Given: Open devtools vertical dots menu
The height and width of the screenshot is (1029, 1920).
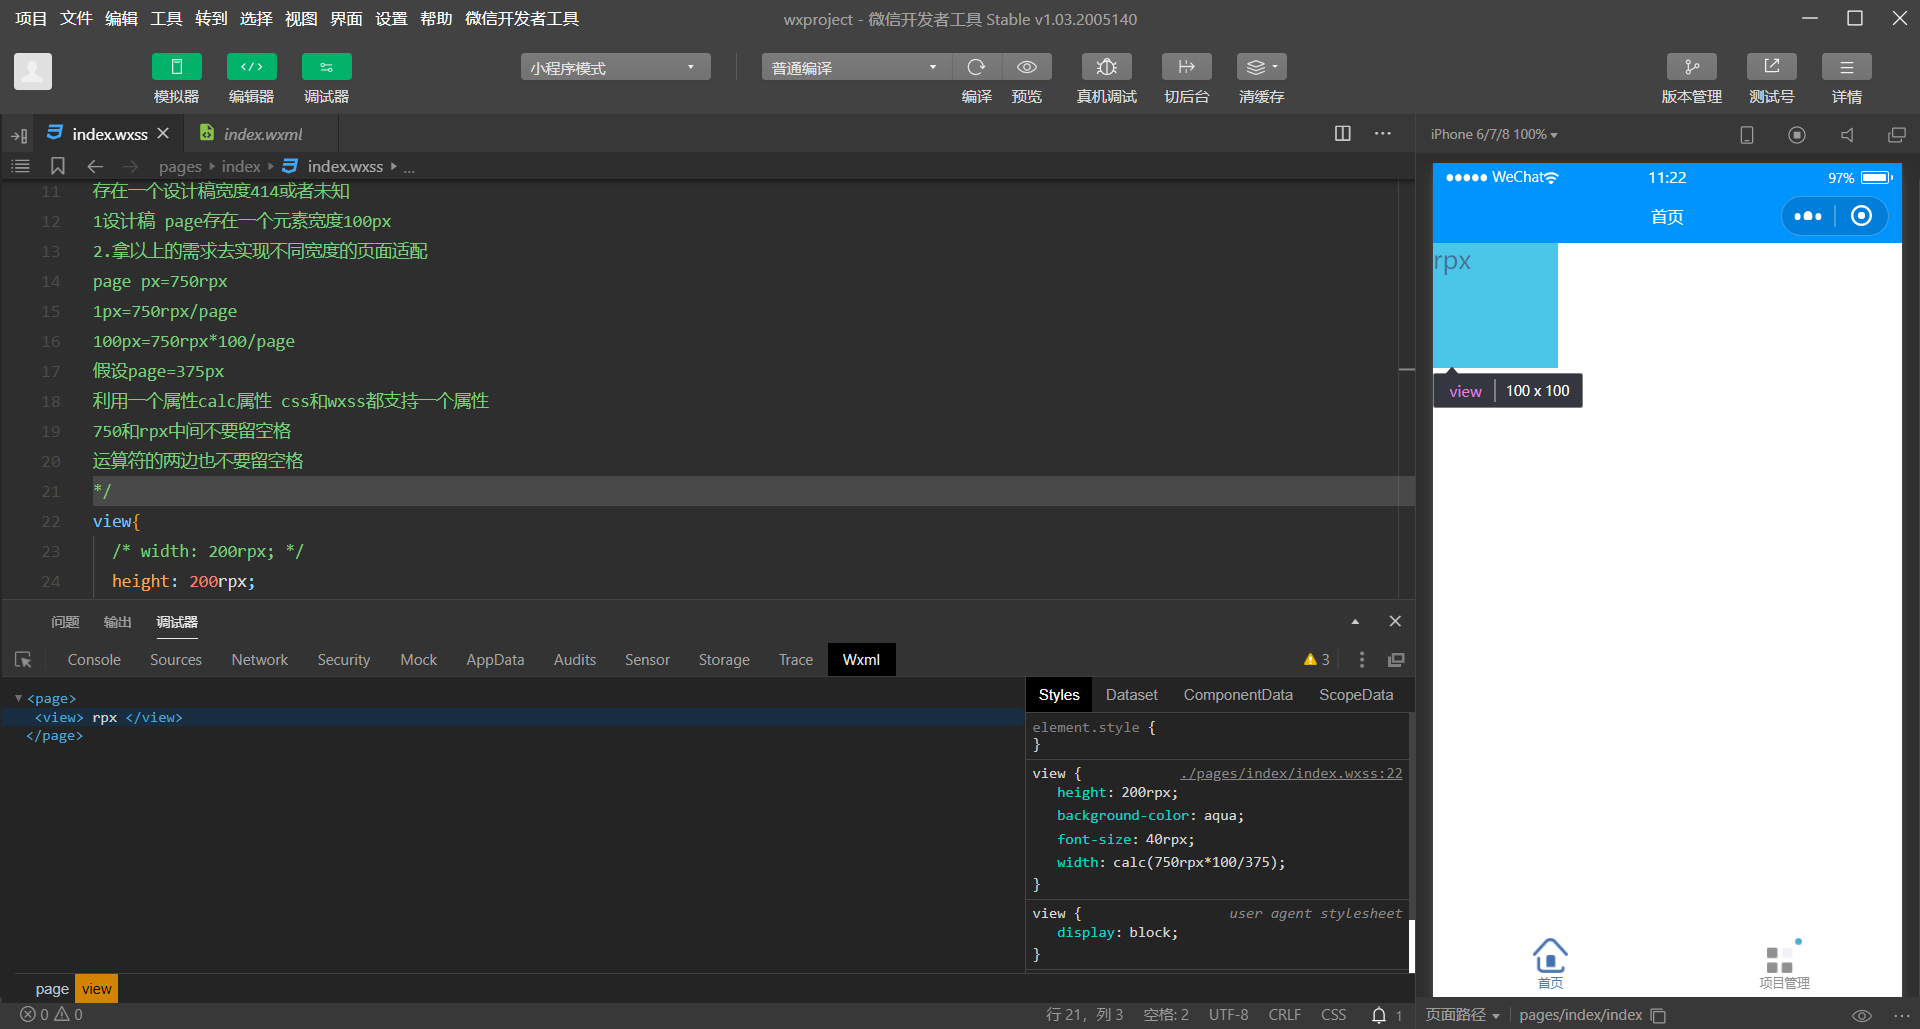Looking at the screenshot, I should click(1361, 660).
